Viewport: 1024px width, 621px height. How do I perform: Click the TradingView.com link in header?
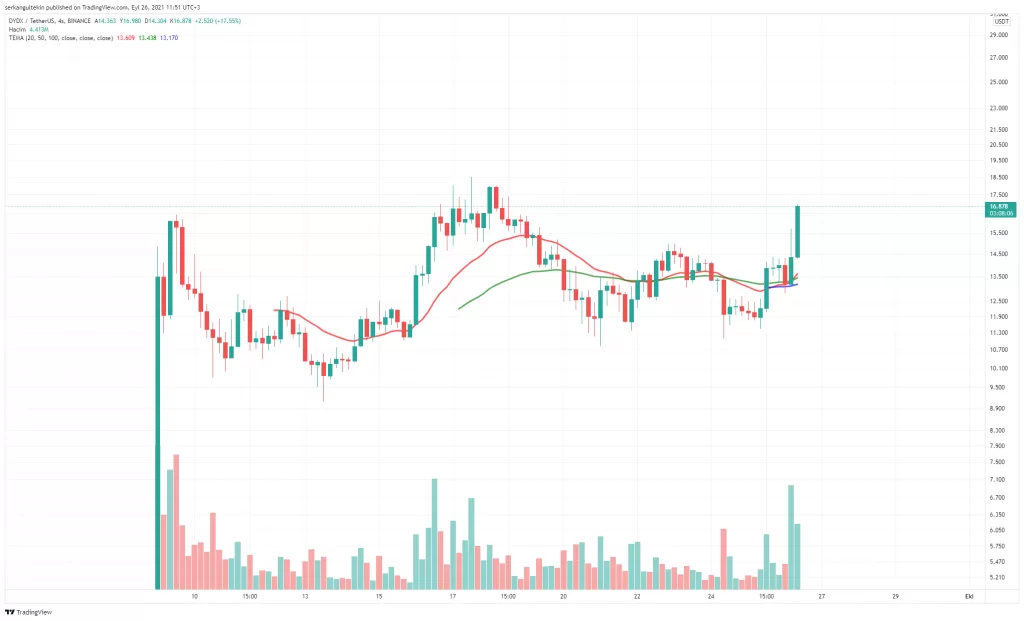(x=103, y=8)
